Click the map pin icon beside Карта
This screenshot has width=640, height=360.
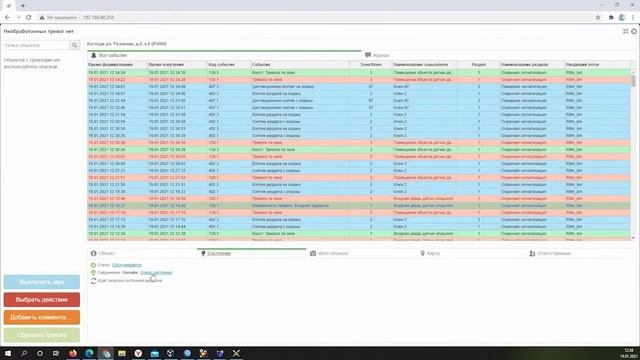(422, 253)
